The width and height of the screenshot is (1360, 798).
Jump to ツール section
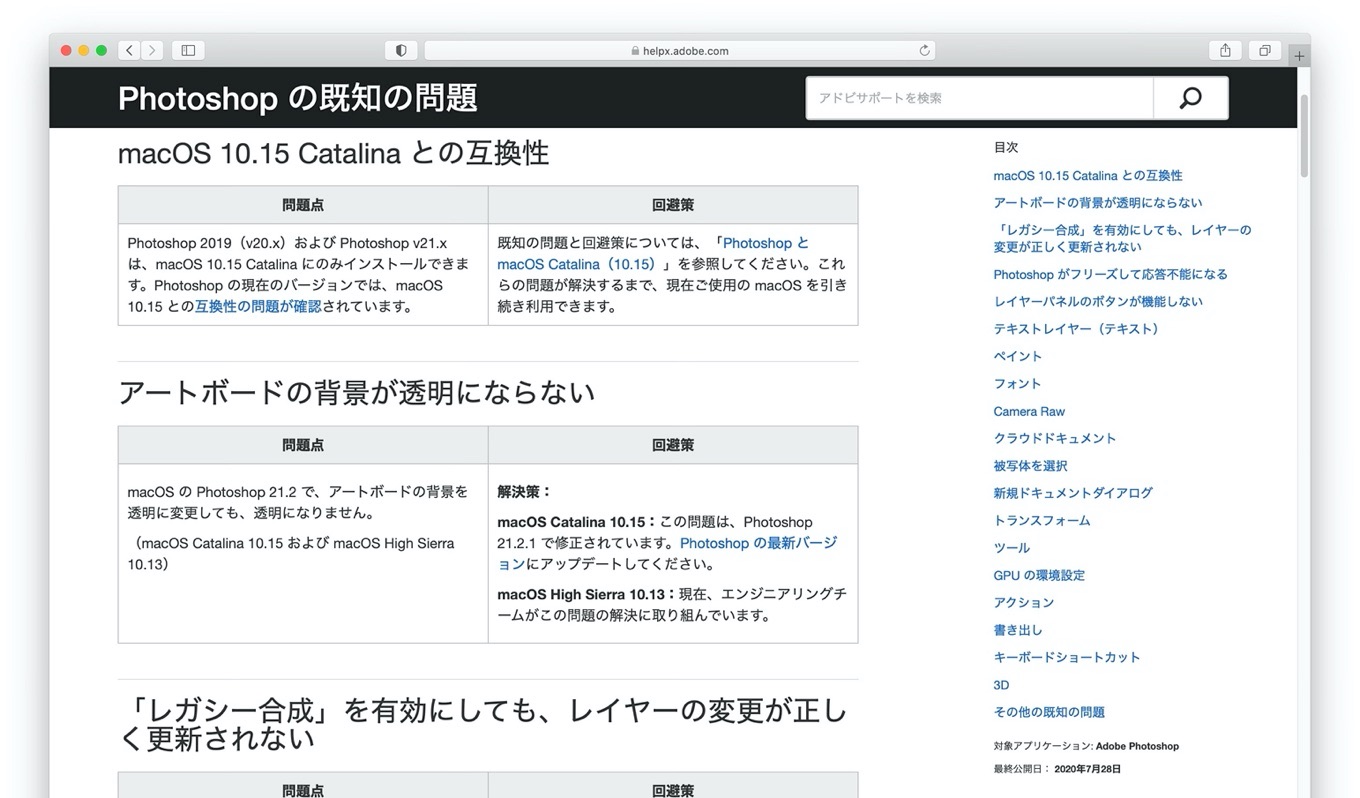(x=1012, y=548)
